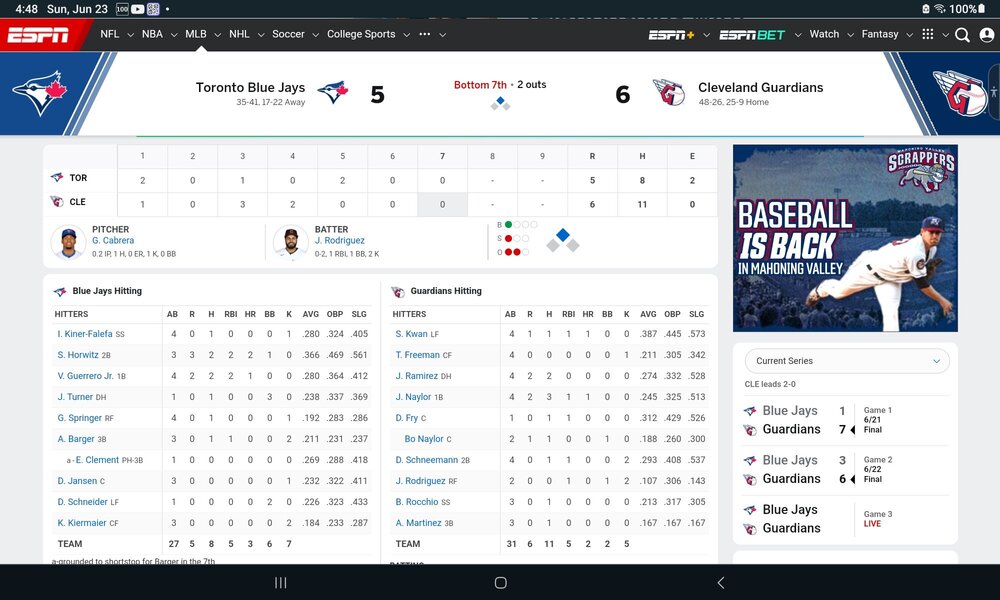1000x600 pixels.
Task: Tap the Android back navigation arrow
Action: coord(721,583)
